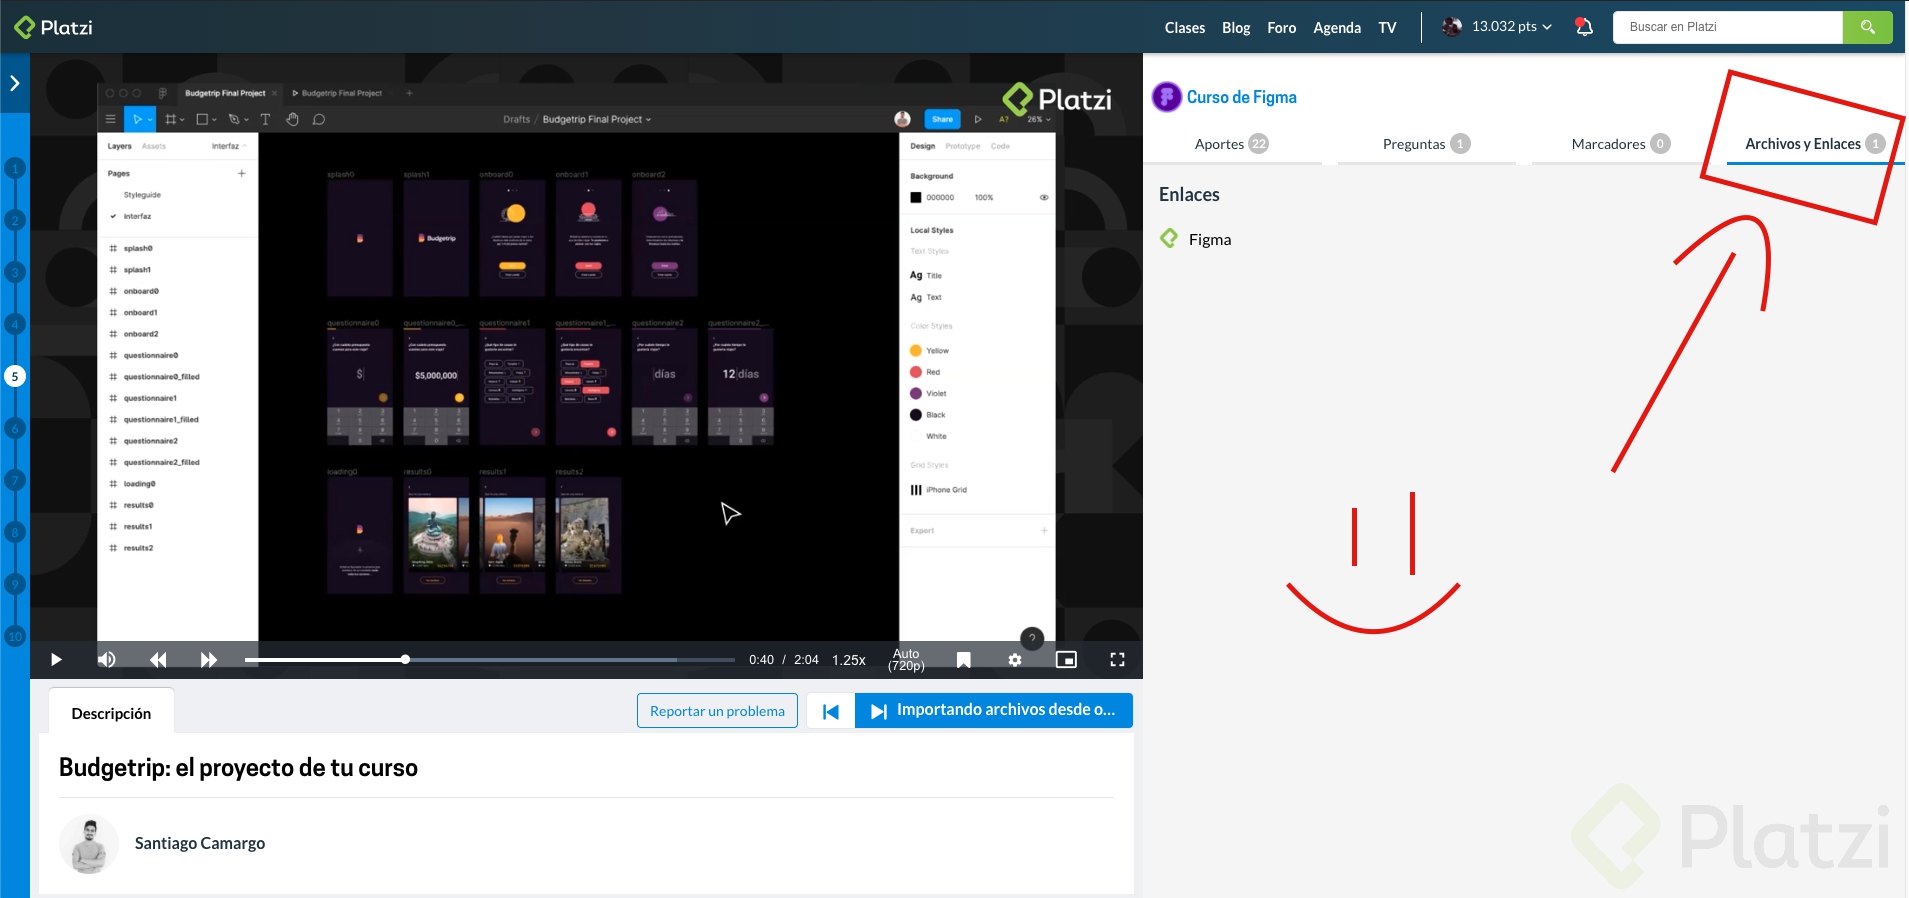Switch to the Marcadores tab
Image resolution: width=1909 pixels, height=898 pixels.
(1620, 144)
